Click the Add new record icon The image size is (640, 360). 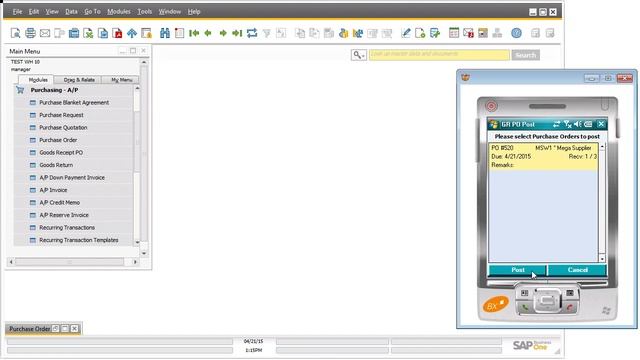tap(179, 33)
